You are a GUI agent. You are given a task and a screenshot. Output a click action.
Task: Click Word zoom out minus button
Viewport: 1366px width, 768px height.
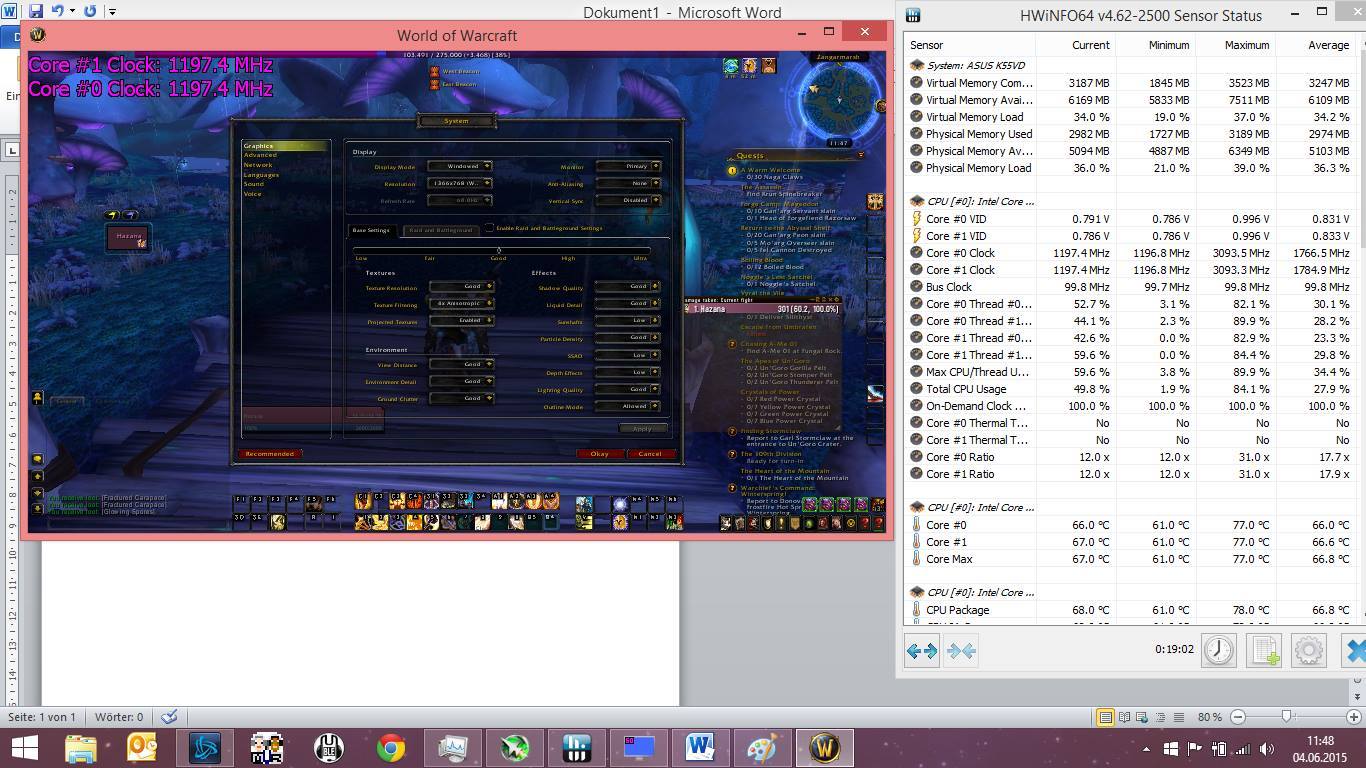pyautogui.click(x=1238, y=717)
